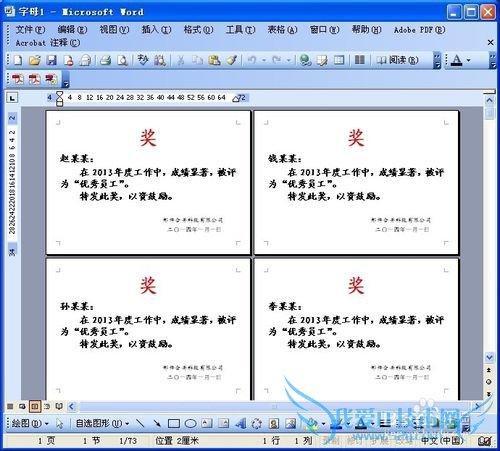
Task: Open the 绘图 Draw menu dropdown
Action: click(30, 424)
